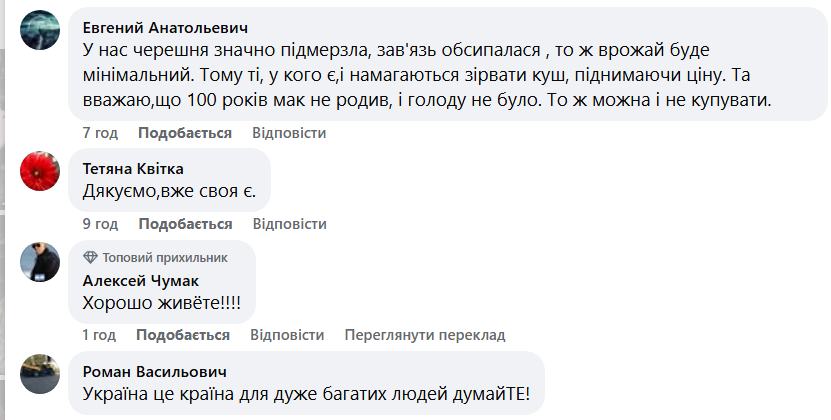
Task: Like Евгений Анатольевич's cherry comment
Action: coord(185,133)
